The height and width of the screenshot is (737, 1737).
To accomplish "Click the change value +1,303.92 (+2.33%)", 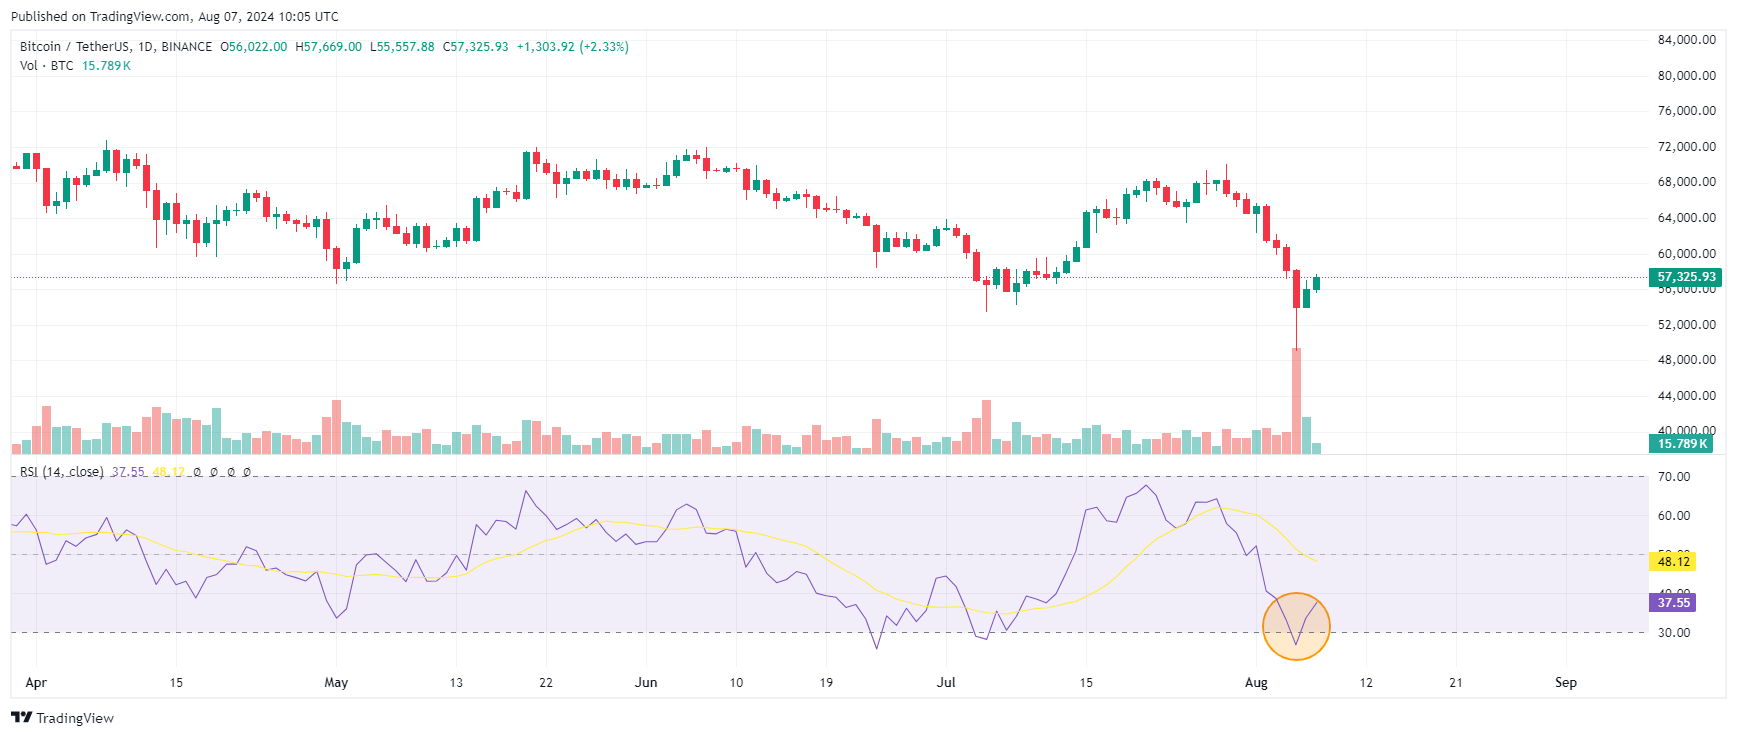I will point(572,47).
